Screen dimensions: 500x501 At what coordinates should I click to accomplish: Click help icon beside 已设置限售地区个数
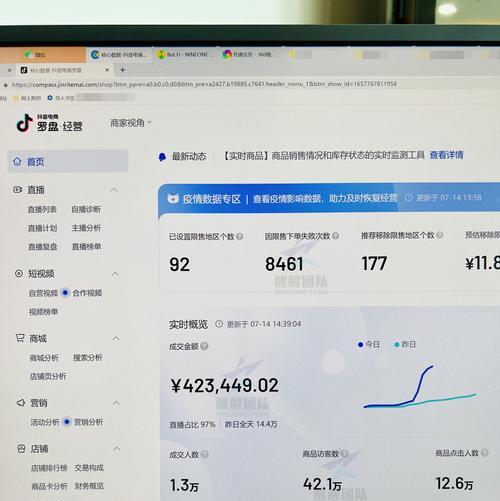(x=240, y=237)
